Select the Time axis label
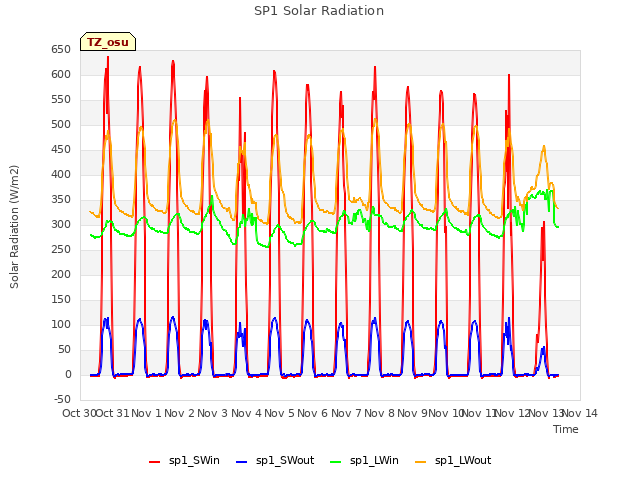 coord(566,429)
